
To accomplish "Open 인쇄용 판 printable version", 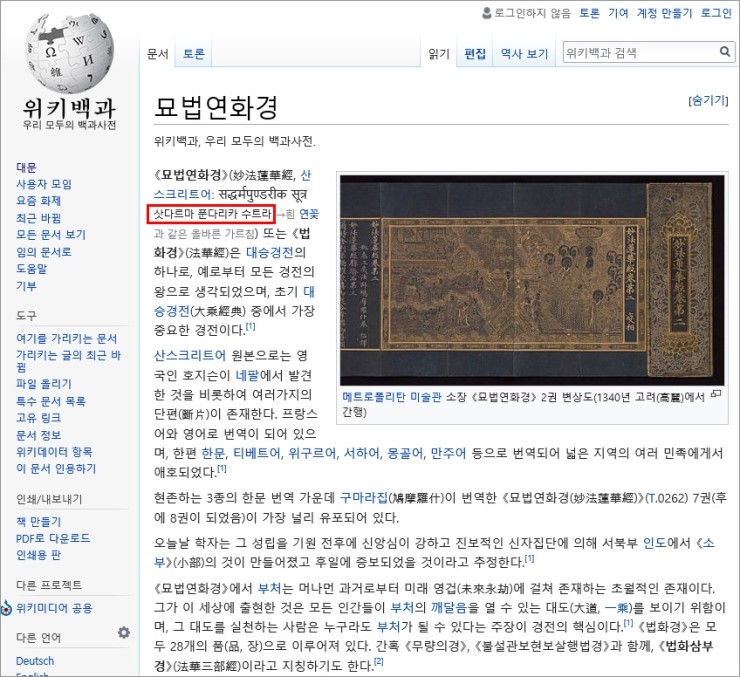I will coord(39,555).
